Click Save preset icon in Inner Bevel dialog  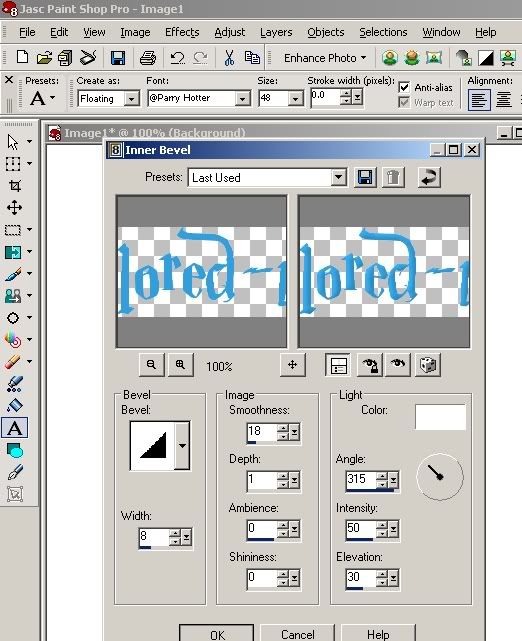coord(365,177)
